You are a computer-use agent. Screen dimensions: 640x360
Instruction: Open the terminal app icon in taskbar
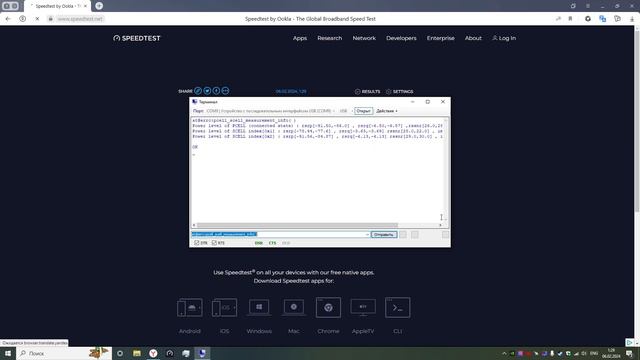point(202,353)
